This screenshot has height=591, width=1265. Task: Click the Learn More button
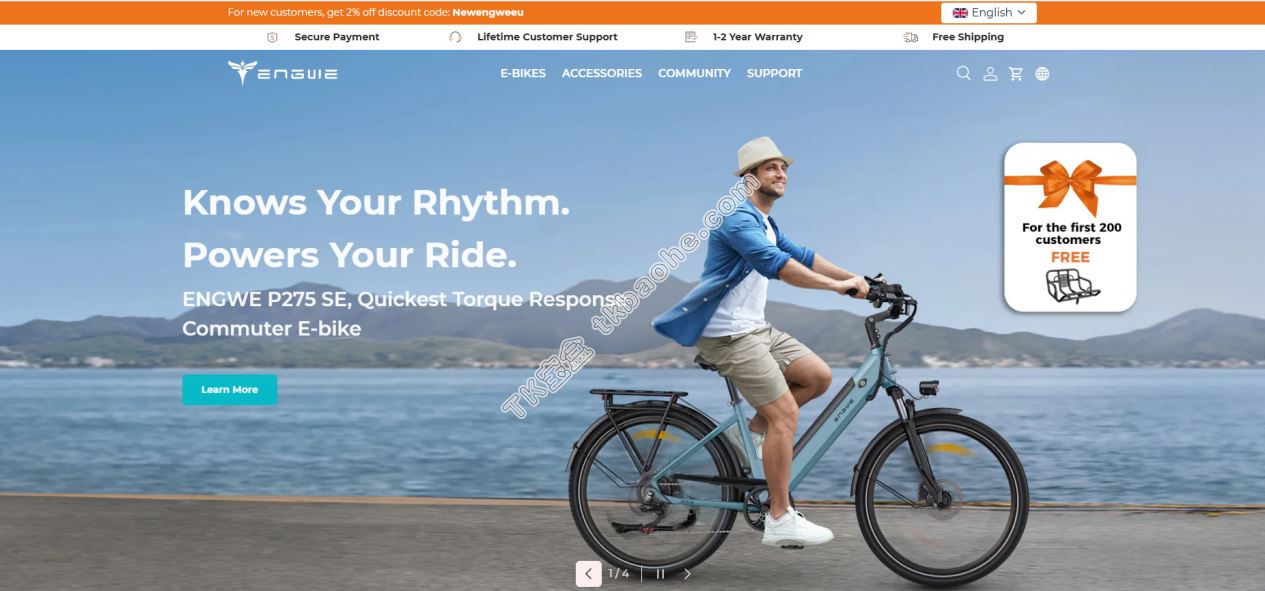click(229, 389)
